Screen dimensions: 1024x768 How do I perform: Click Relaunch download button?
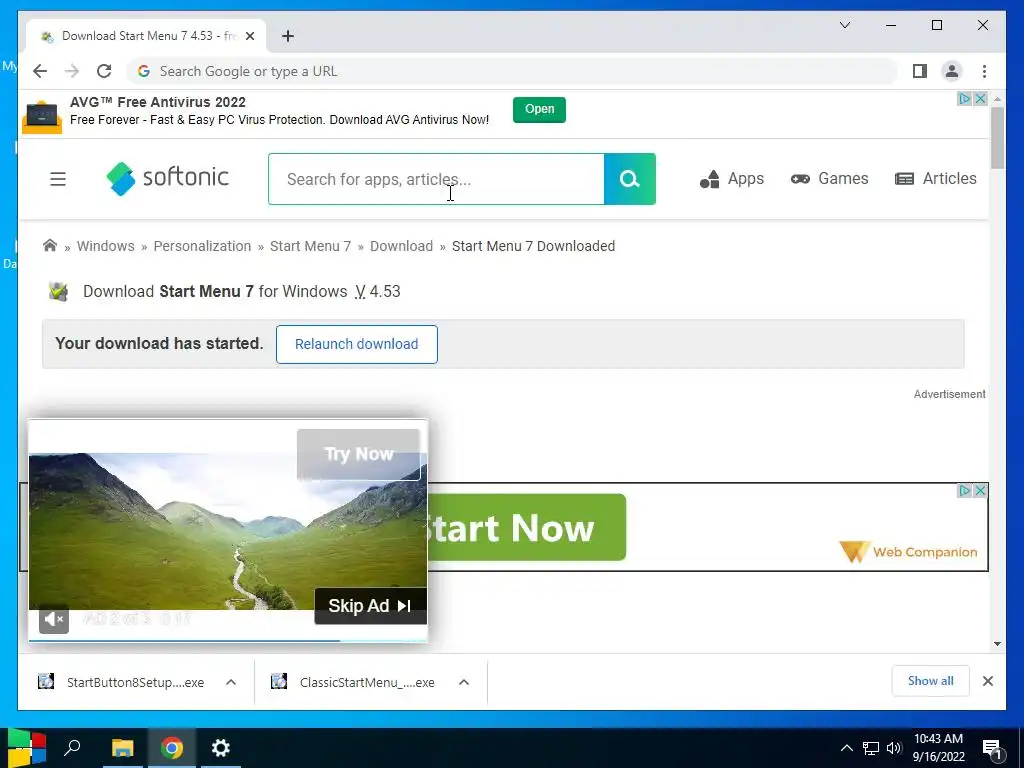(x=357, y=344)
